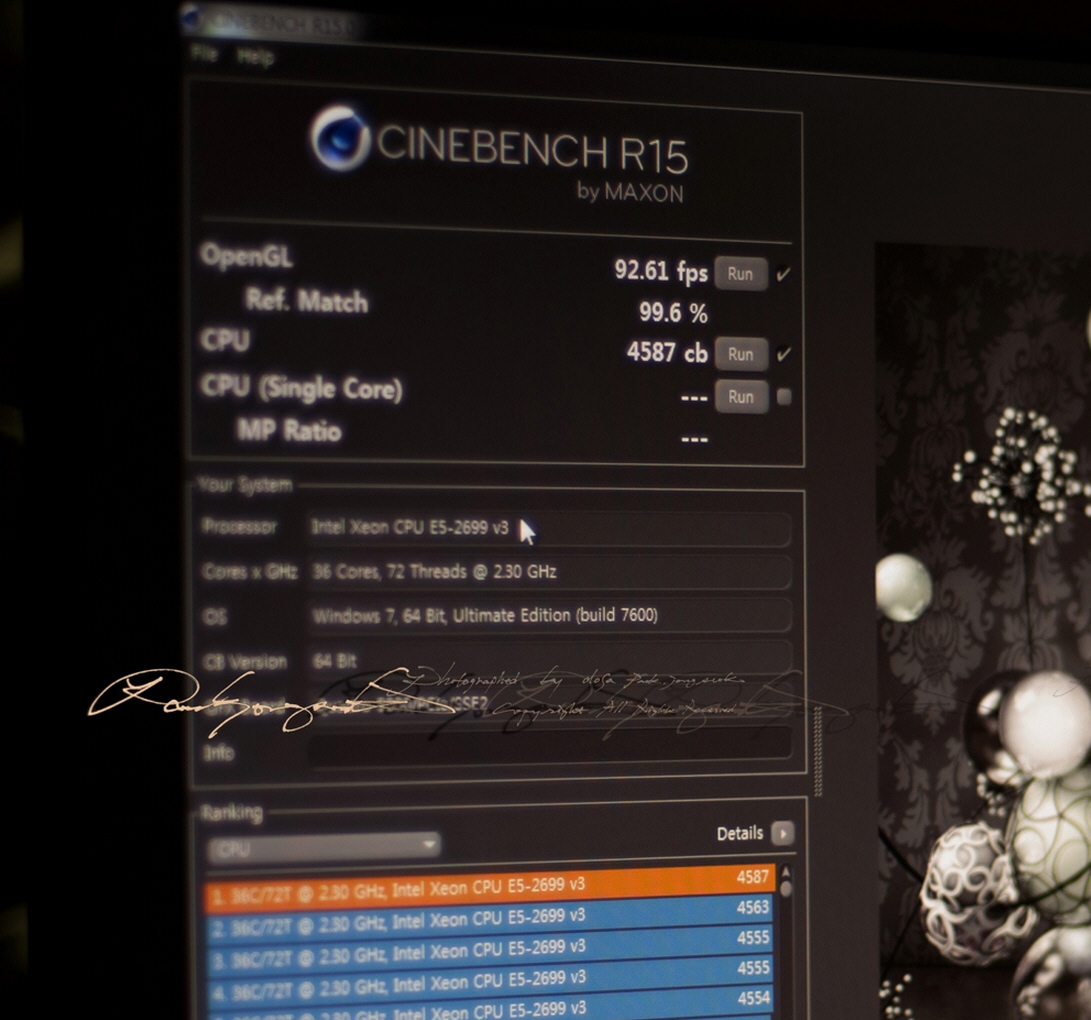Click the Cinebench logo icon
Screen dimensions: 1091x1020
pos(340,138)
